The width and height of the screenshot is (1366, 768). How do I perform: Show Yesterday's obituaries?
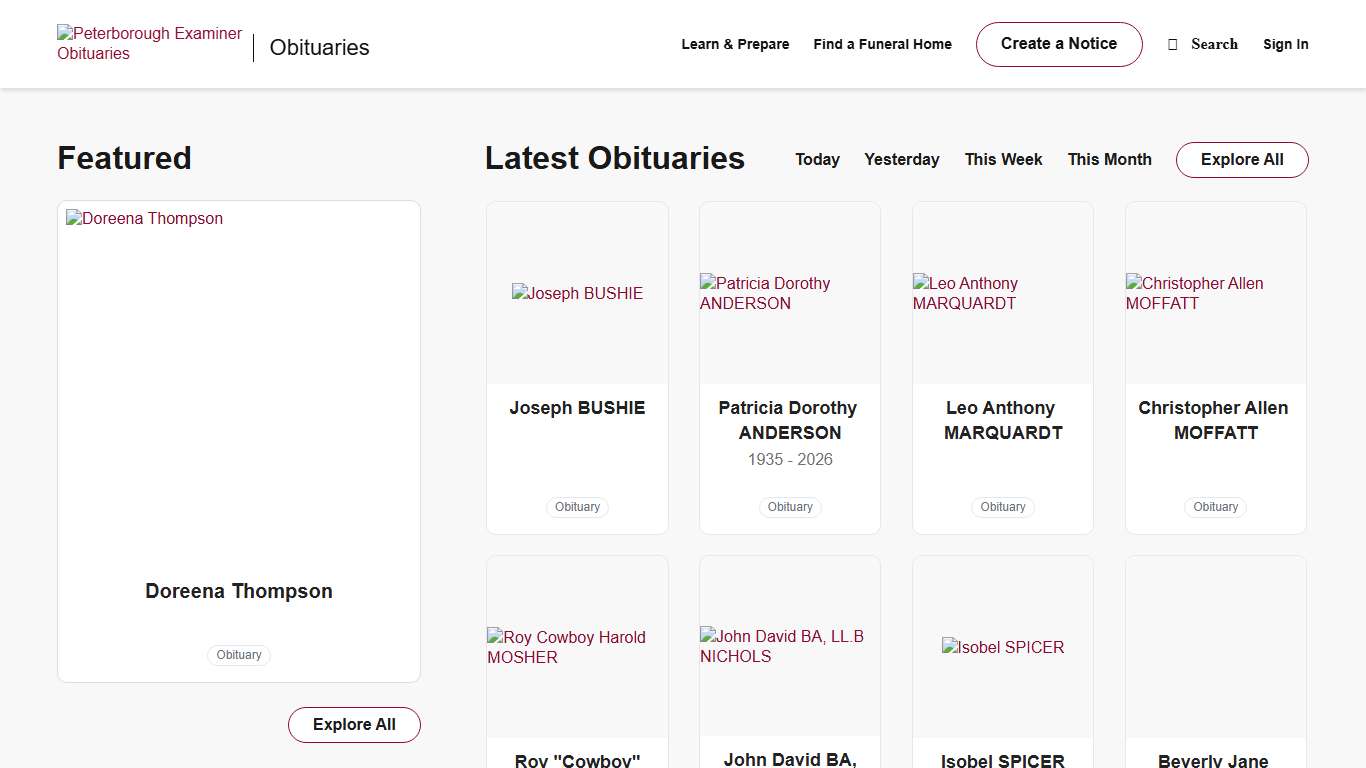[x=901, y=159]
